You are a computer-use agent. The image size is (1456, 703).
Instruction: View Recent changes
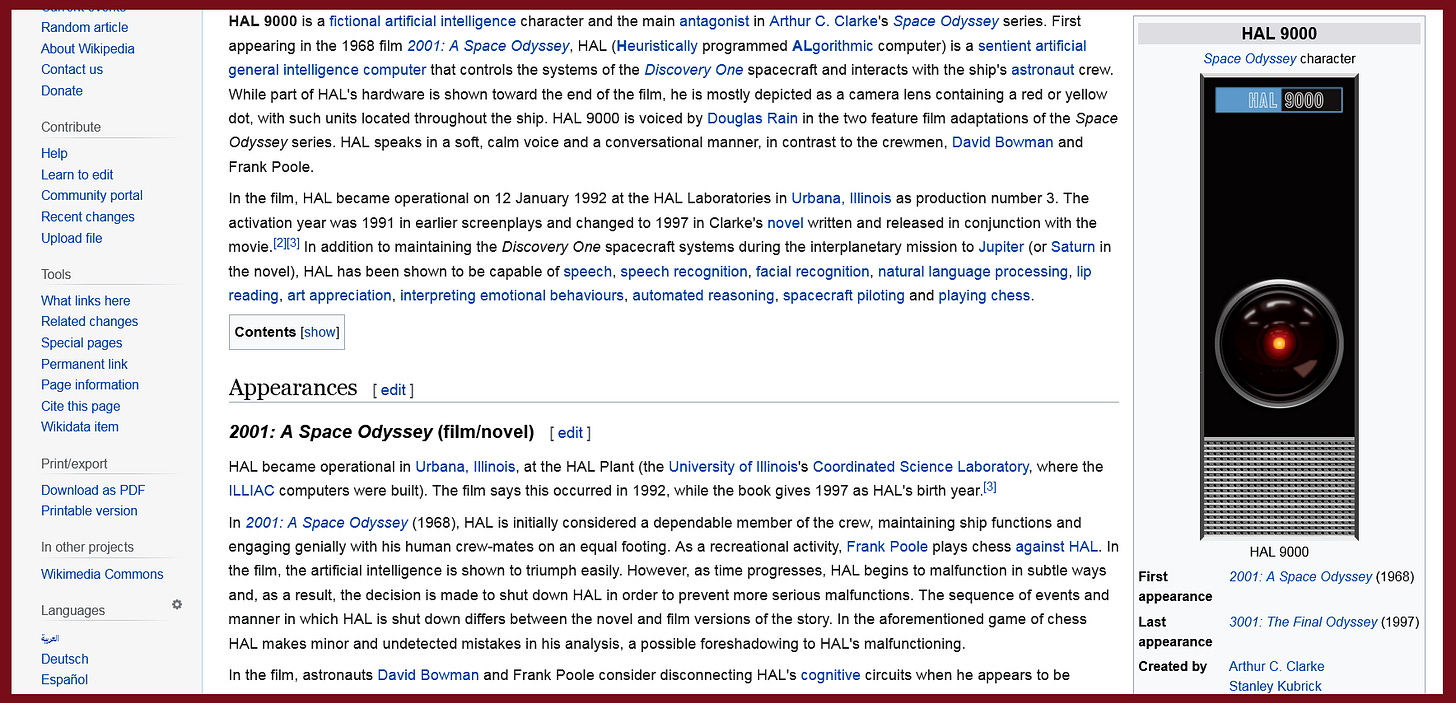pyautogui.click(x=88, y=216)
